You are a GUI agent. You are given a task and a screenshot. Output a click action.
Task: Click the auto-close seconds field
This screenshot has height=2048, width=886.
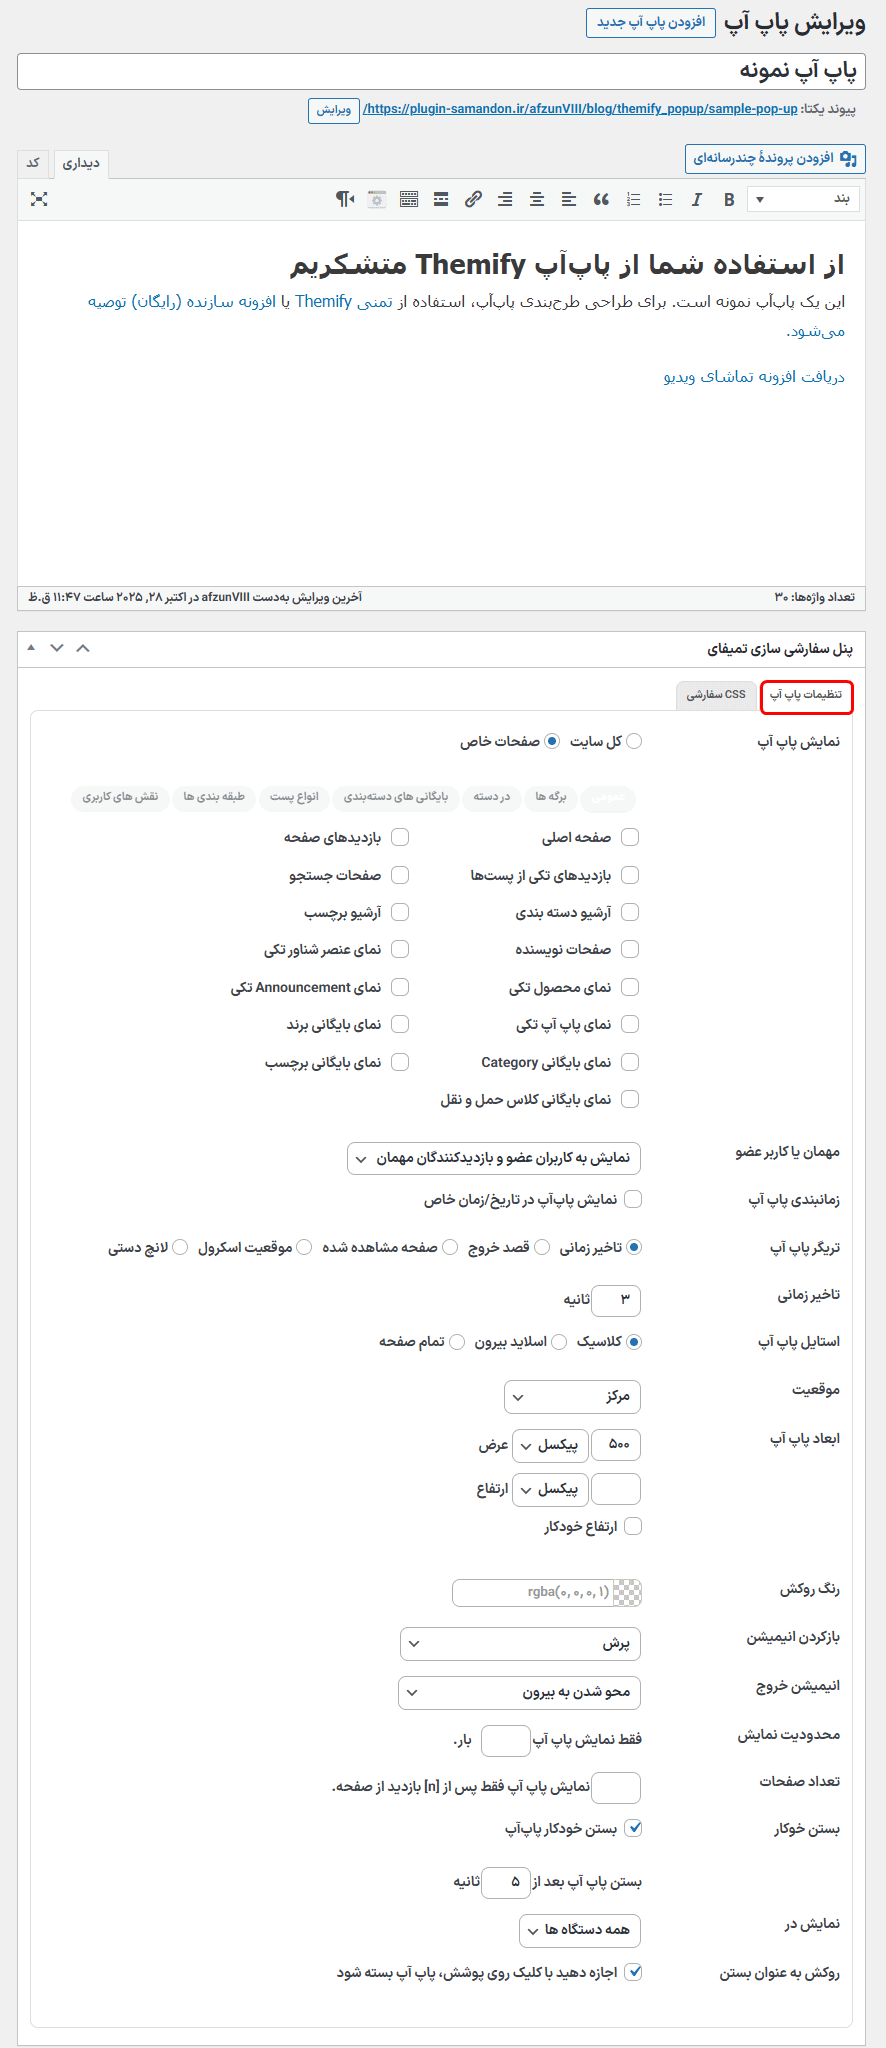[x=506, y=1882]
